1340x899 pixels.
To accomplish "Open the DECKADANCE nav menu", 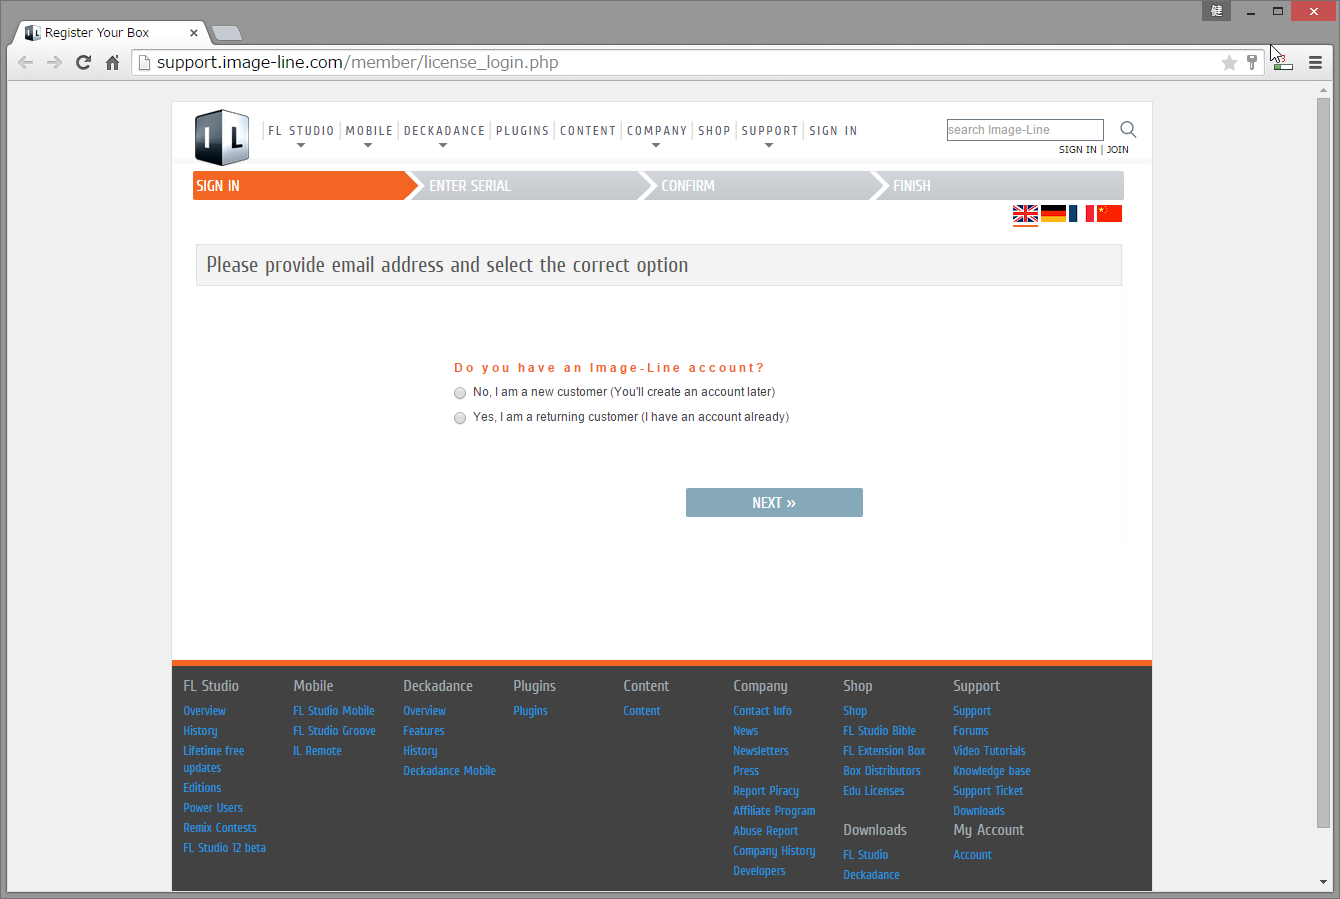I will (444, 131).
